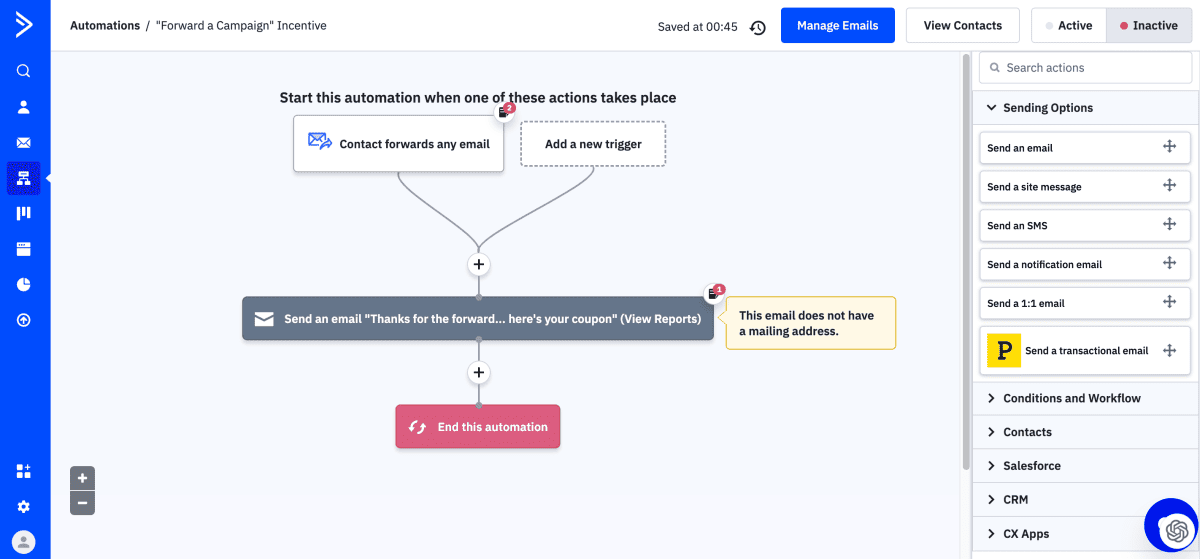1200x559 pixels.
Task: Collapse the Sending Options section
Action: 1047,108
